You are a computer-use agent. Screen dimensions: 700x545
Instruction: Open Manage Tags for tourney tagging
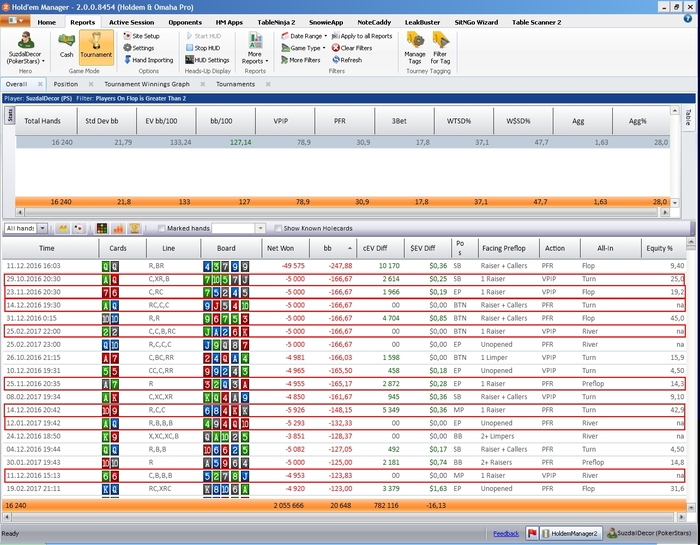pyautogui.click(x=415, y=48)
